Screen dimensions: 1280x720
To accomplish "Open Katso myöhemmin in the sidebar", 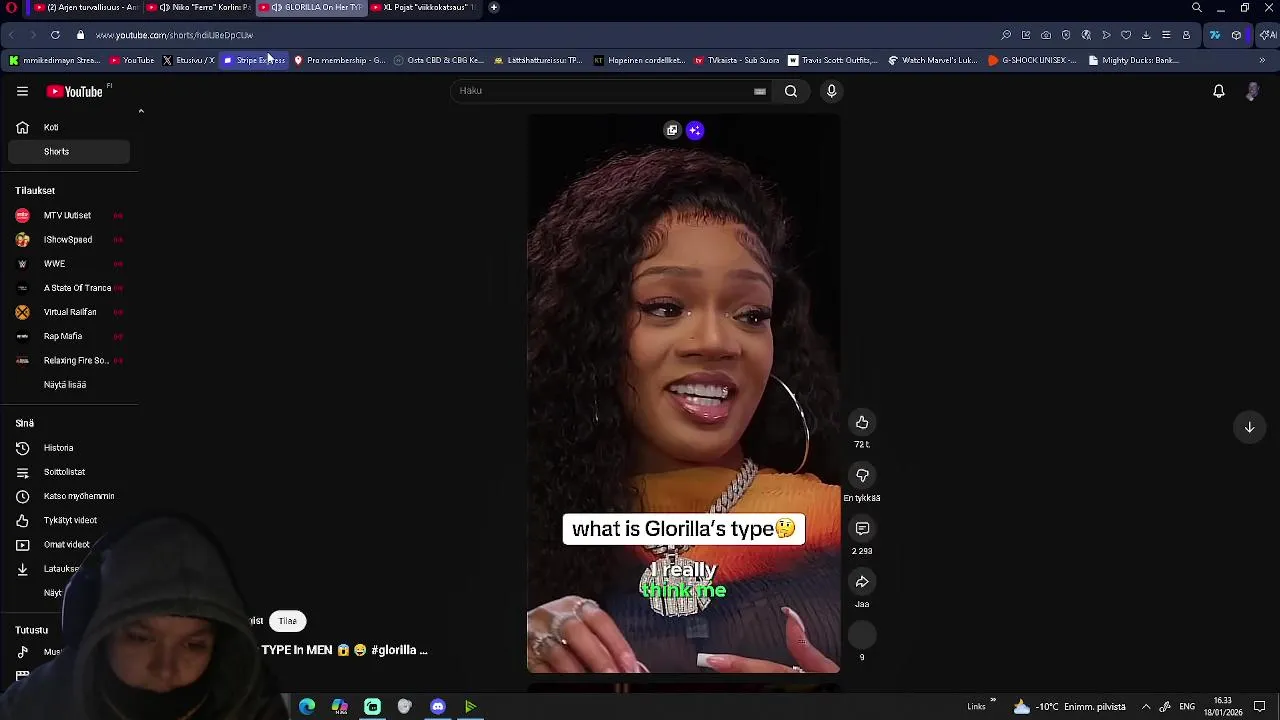I will (68, 496).
